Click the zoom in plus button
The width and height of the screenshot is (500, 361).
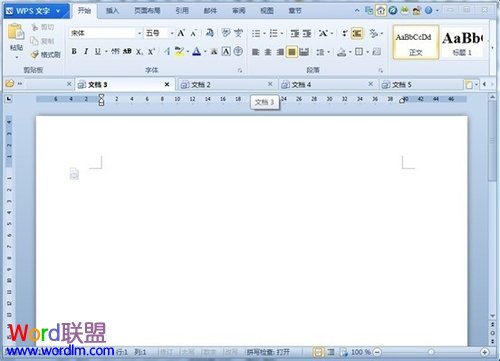[485, 352]
